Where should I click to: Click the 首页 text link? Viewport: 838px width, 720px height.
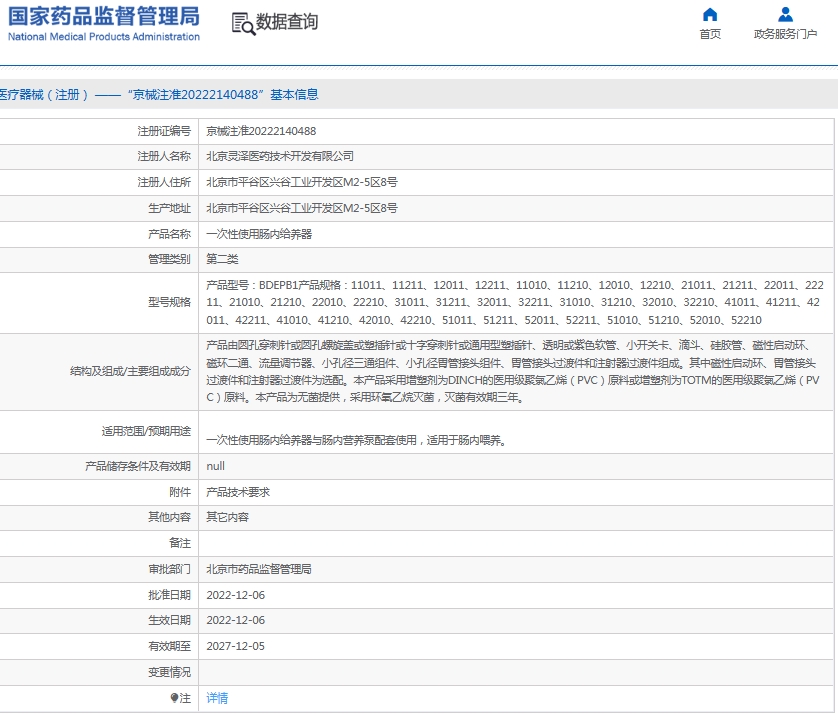(x=710, y=34)
